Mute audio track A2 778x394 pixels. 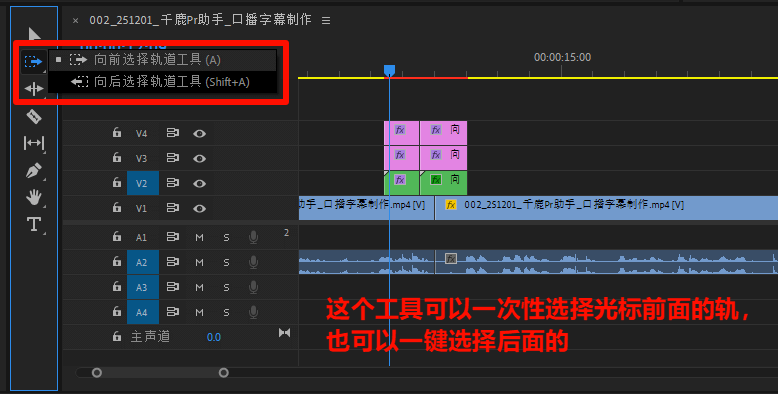tap(199, 263)
